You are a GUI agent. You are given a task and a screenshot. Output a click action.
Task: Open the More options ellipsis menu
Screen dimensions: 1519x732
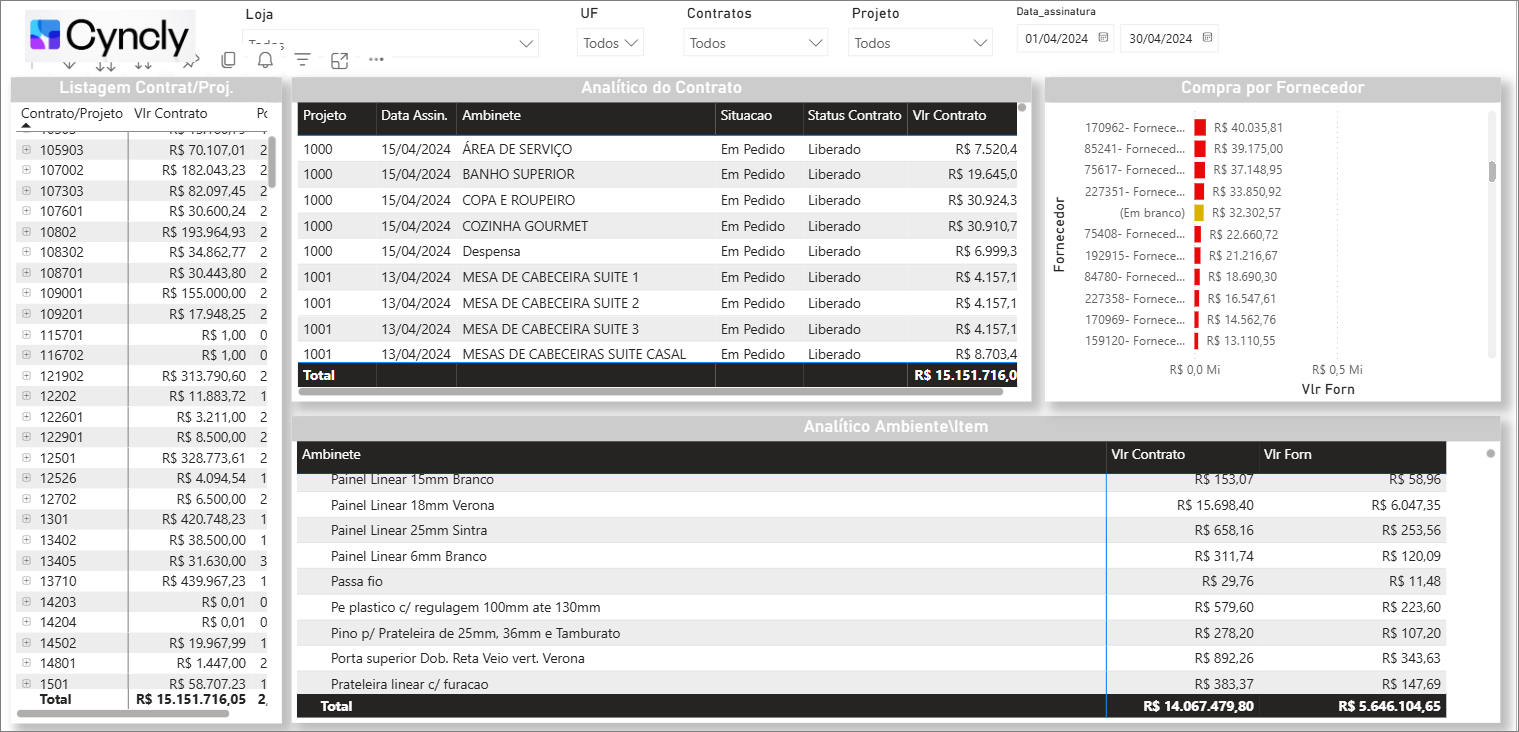tap(376, 60)
